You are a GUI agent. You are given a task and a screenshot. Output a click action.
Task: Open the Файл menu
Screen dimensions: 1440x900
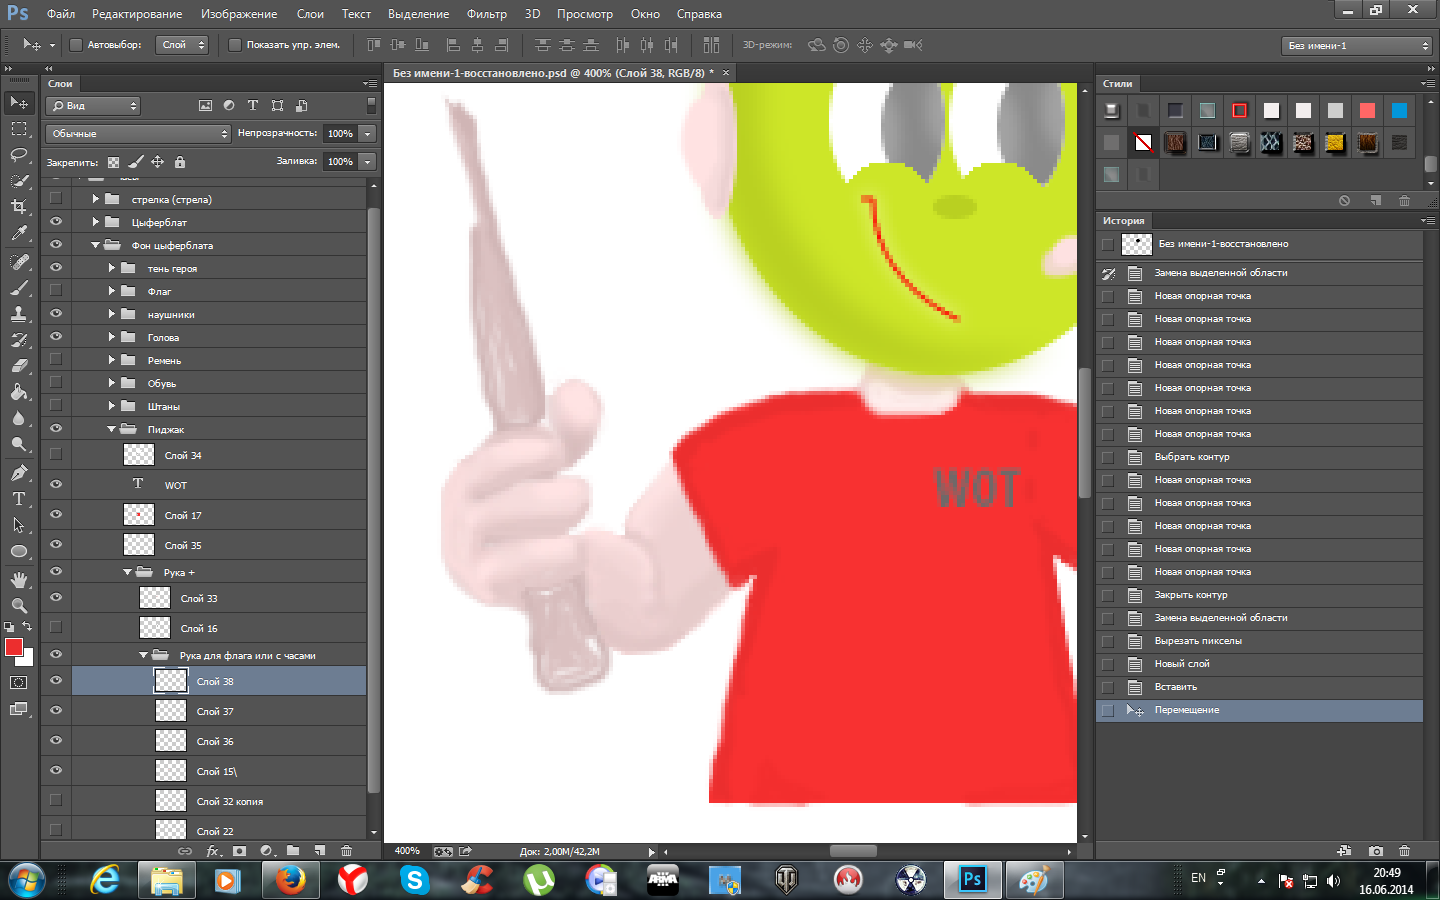click(x=61, y=14)
